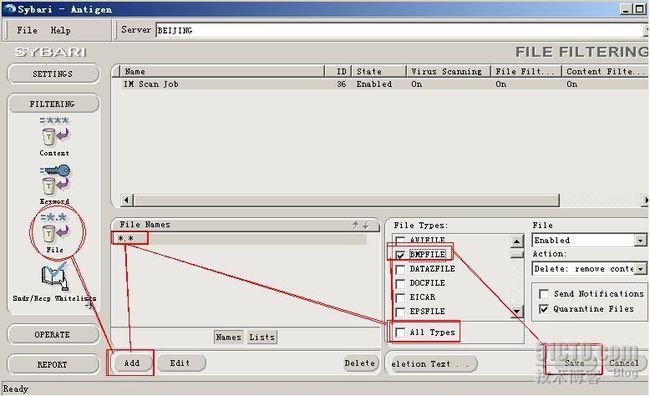Click the ID value 36
Screen dimensions: 650x396
tap(341, 84)
